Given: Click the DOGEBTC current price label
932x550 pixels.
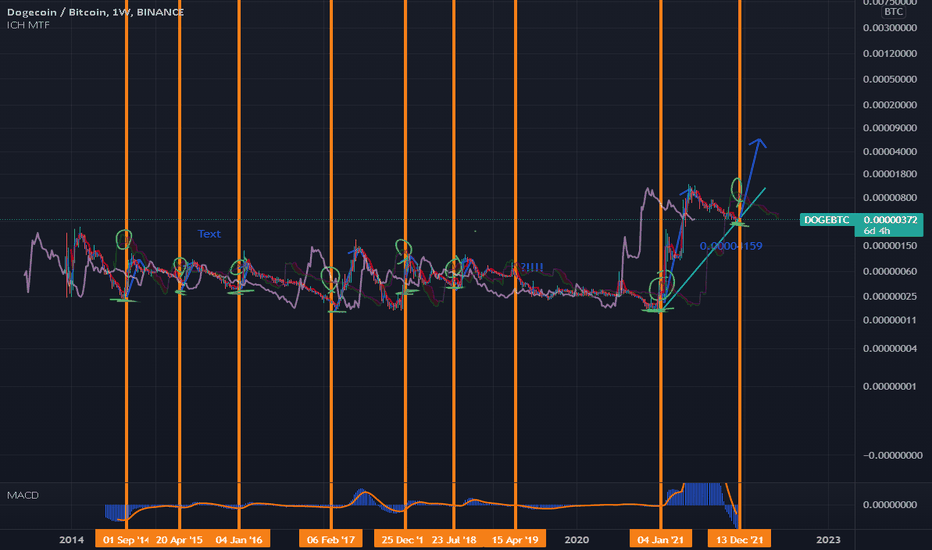Looking at the screenshot, I should click(x=861, y=220).
